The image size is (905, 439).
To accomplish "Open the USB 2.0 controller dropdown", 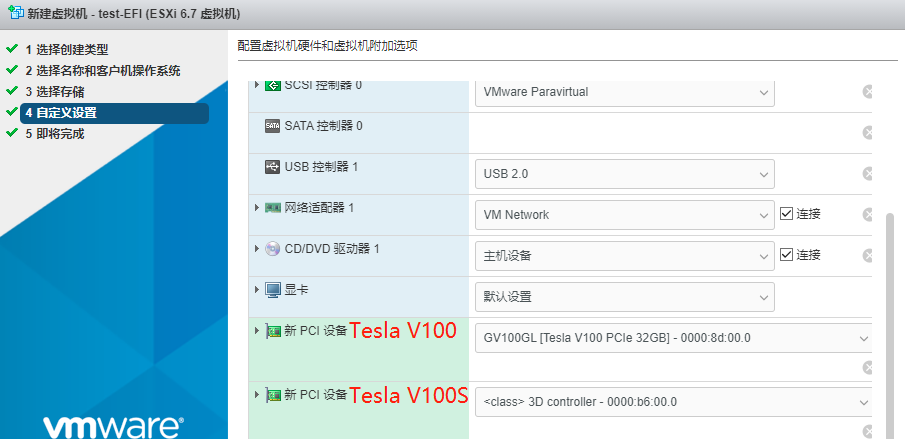I will (624, 174).
